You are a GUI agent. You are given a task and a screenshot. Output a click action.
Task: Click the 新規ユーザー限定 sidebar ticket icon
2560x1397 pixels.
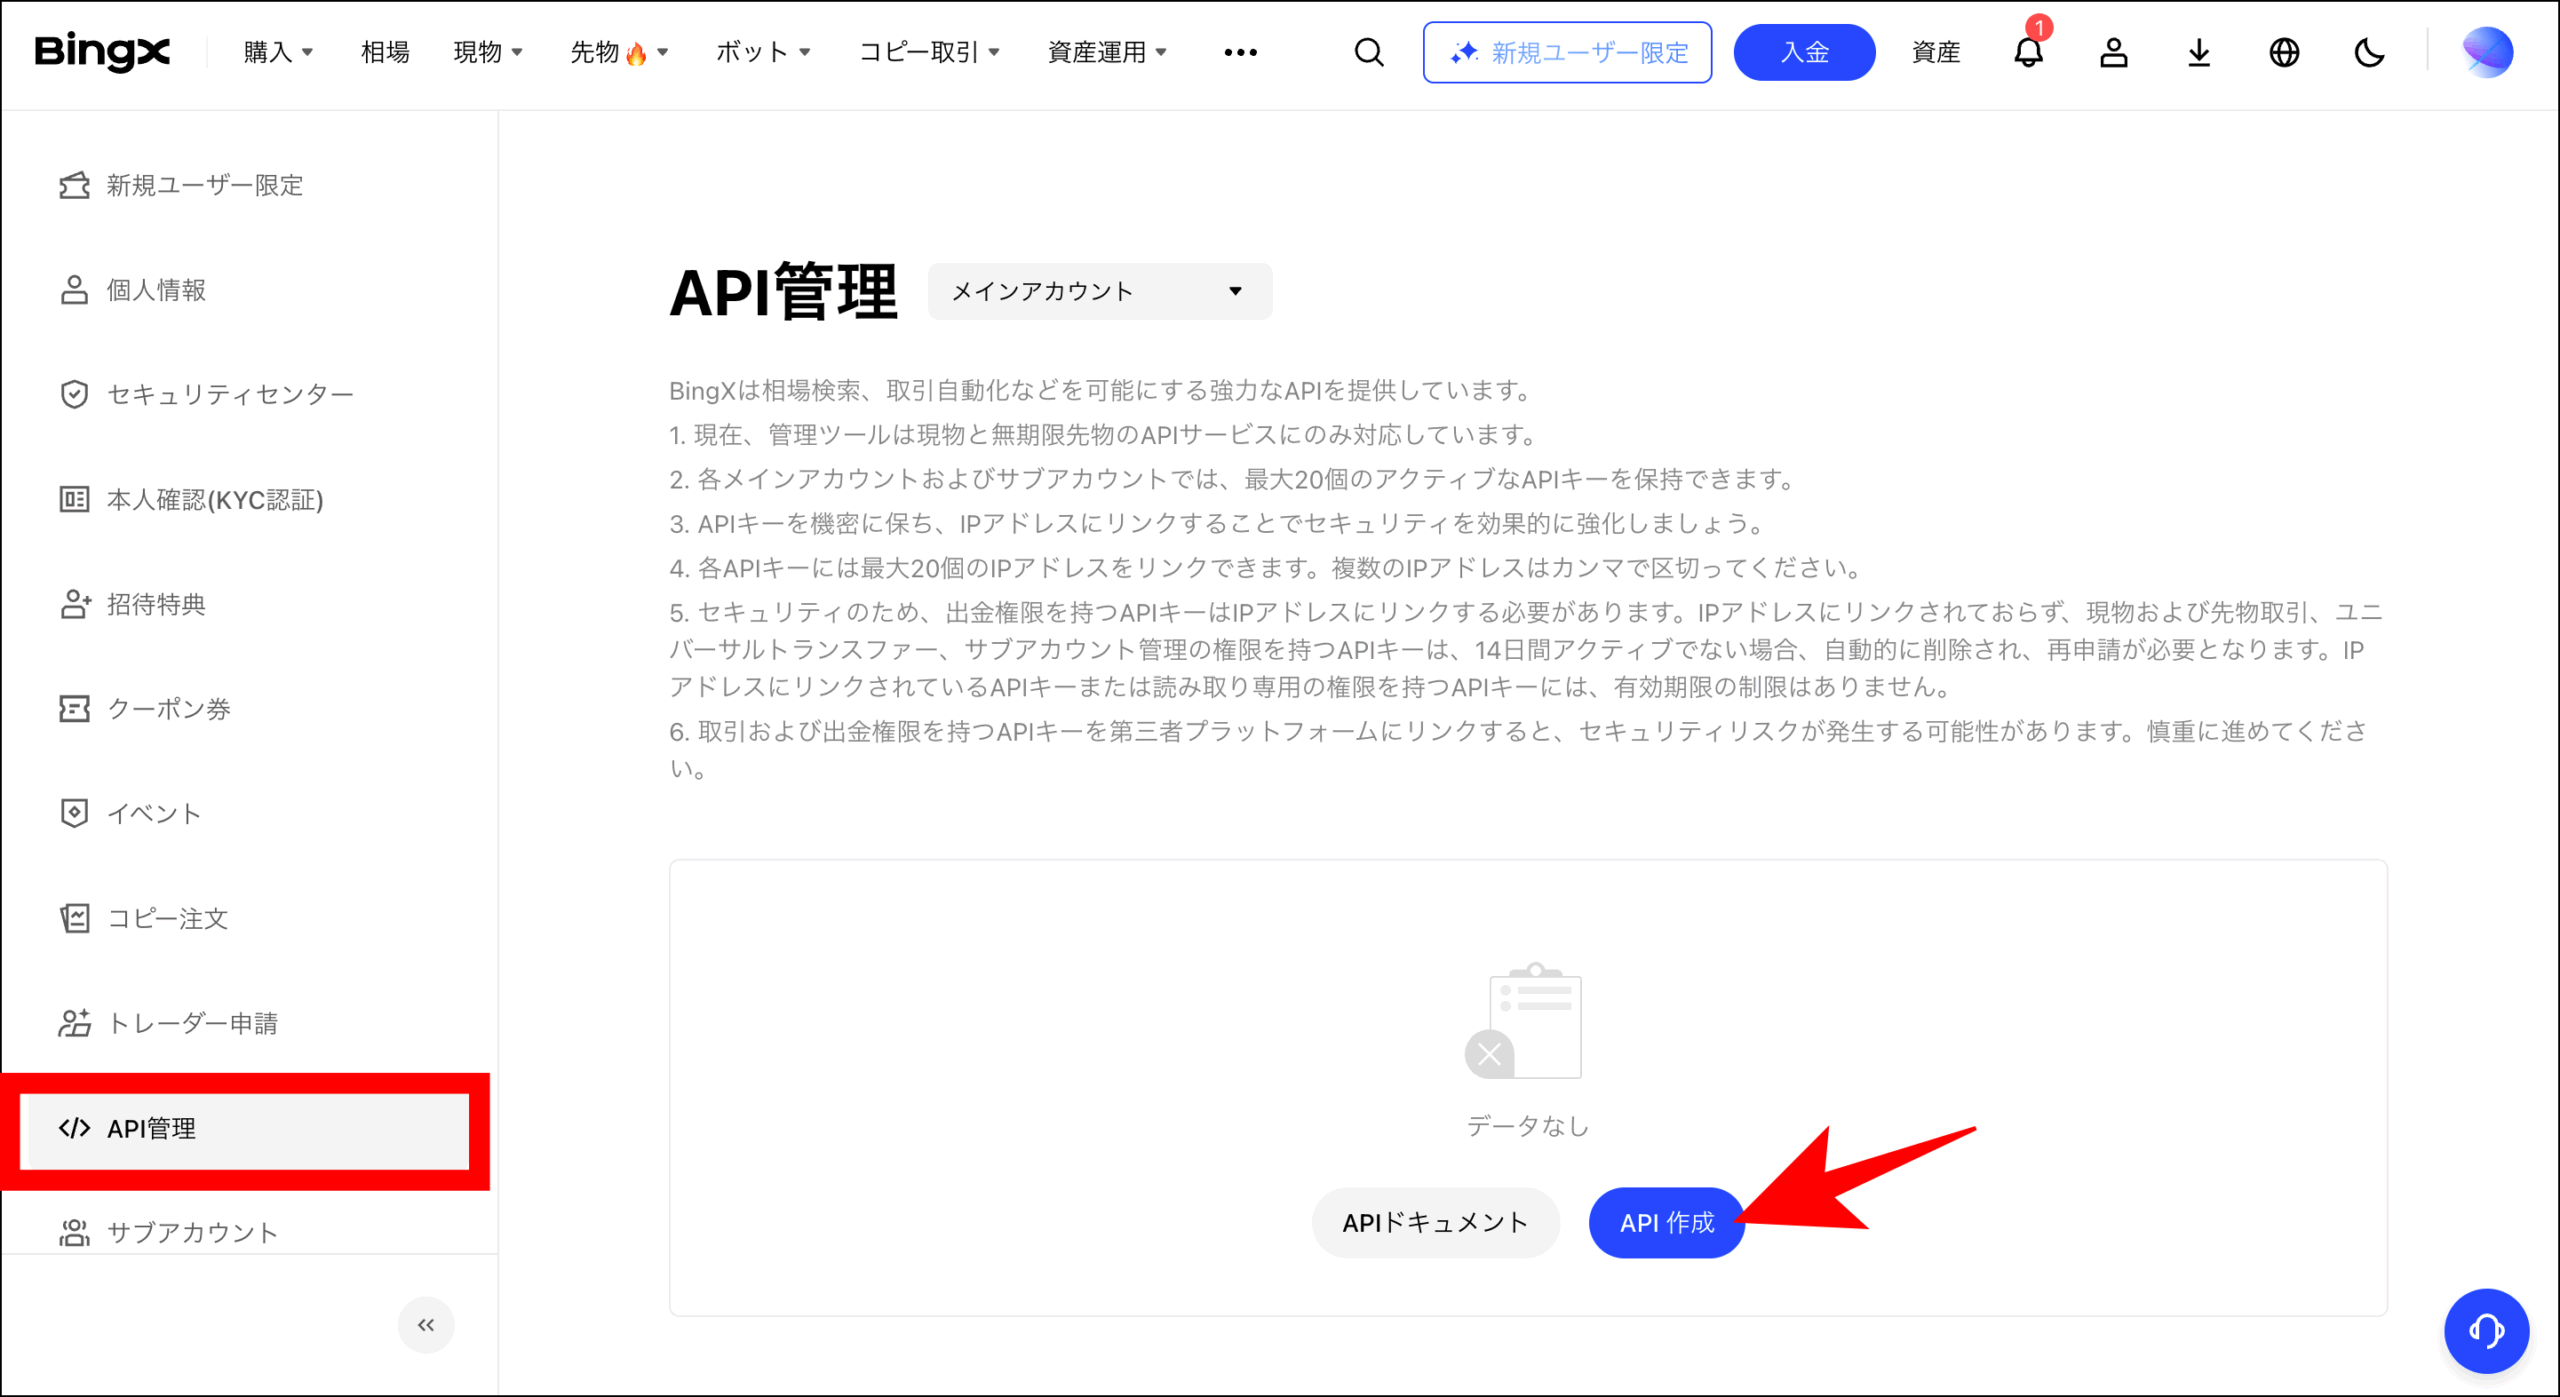[x=74, y=185]
